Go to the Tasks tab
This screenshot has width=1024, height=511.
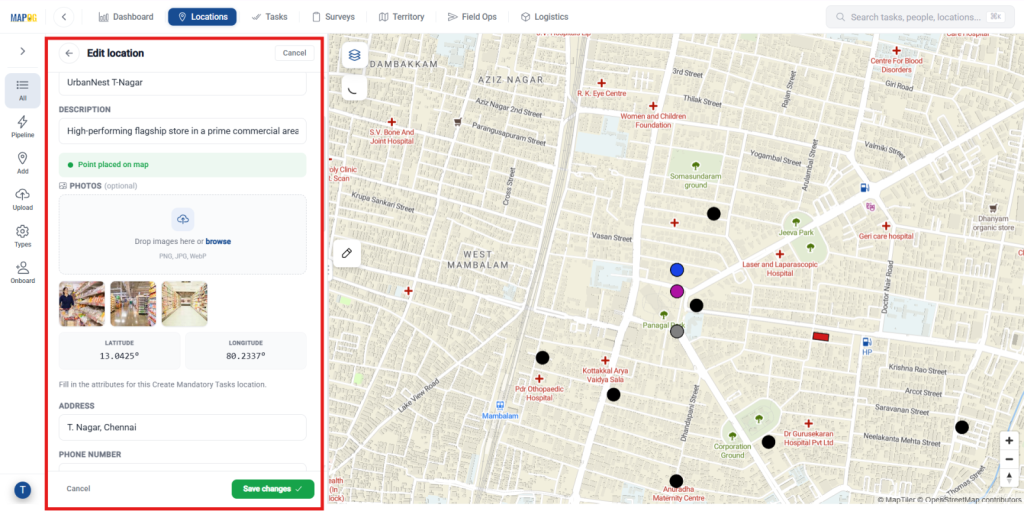[269, 17]
